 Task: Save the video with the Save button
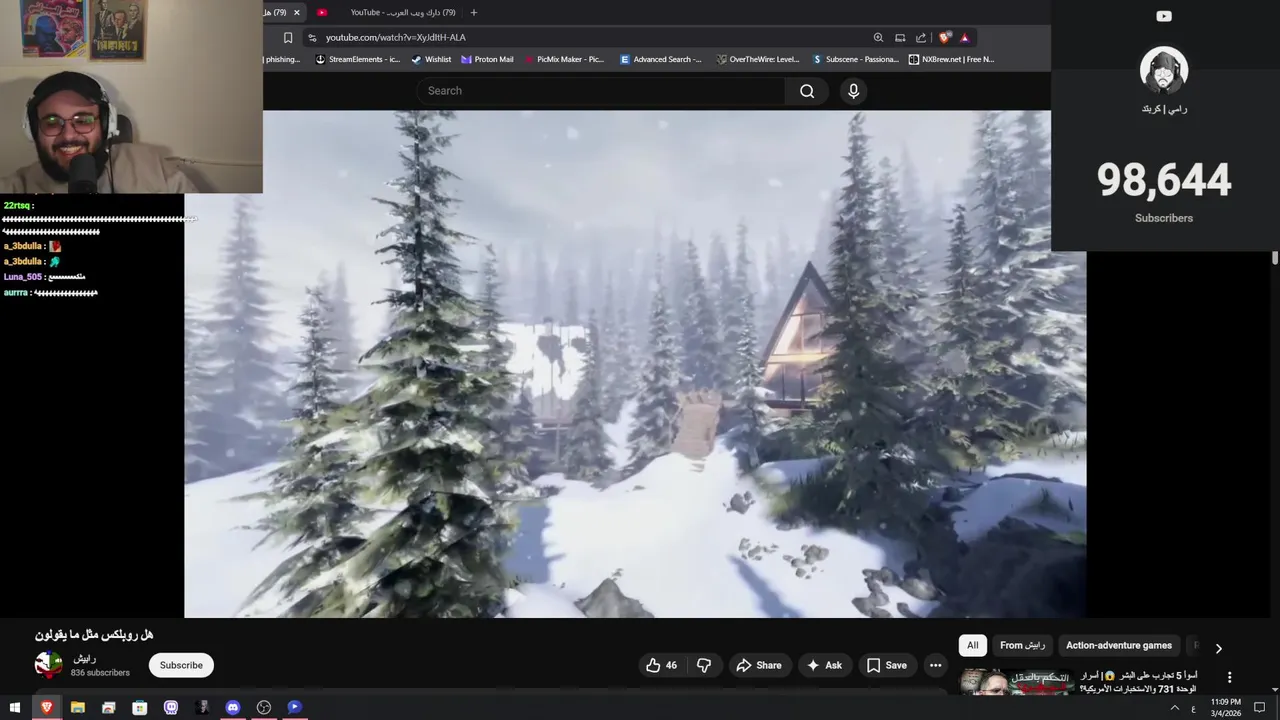(x=886, y=665)
